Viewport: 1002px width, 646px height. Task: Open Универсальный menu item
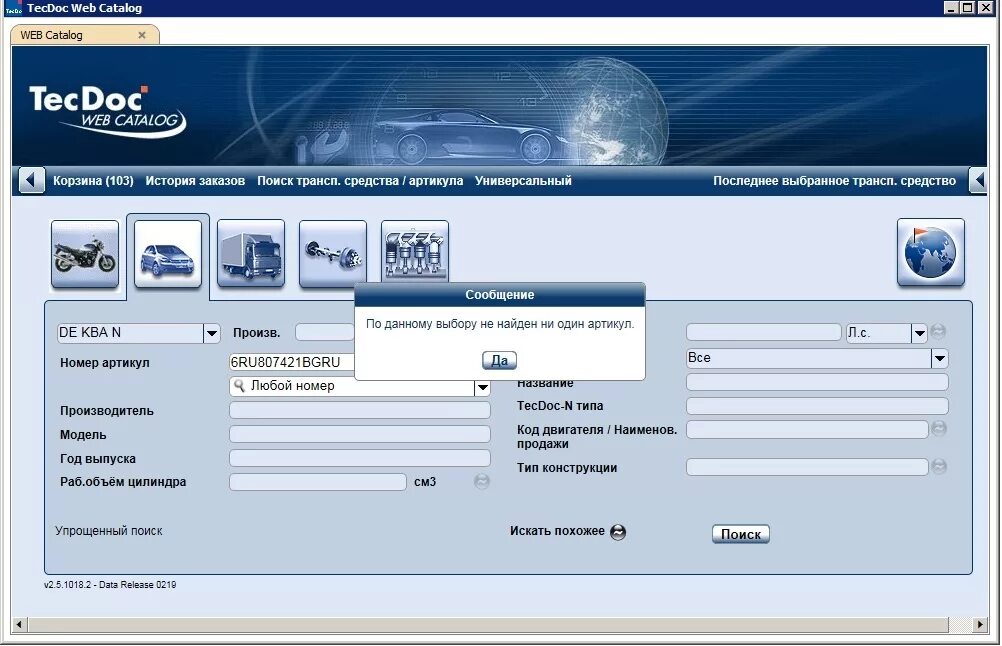coord(523,181)
